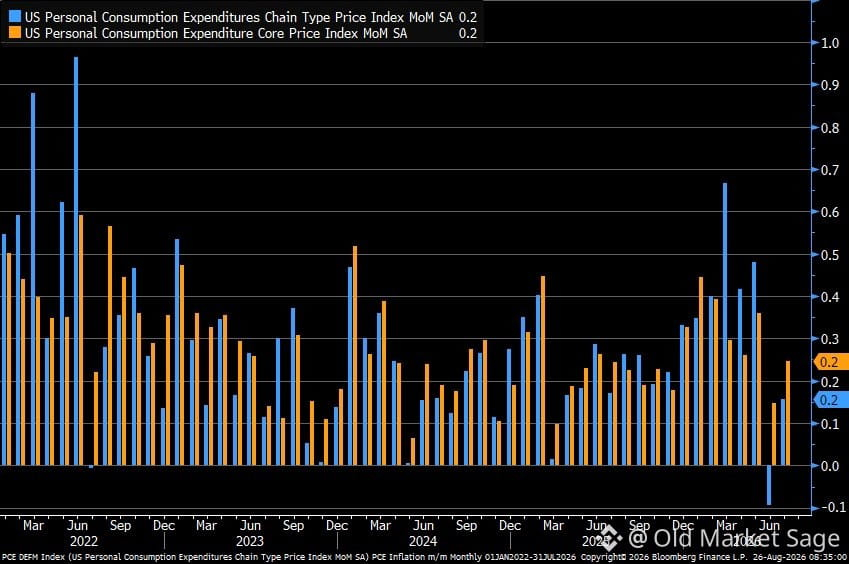This screenshot has height=564, width=849.
Task: Click the last orange bar on the chart
Action: [x=788, y=413]
